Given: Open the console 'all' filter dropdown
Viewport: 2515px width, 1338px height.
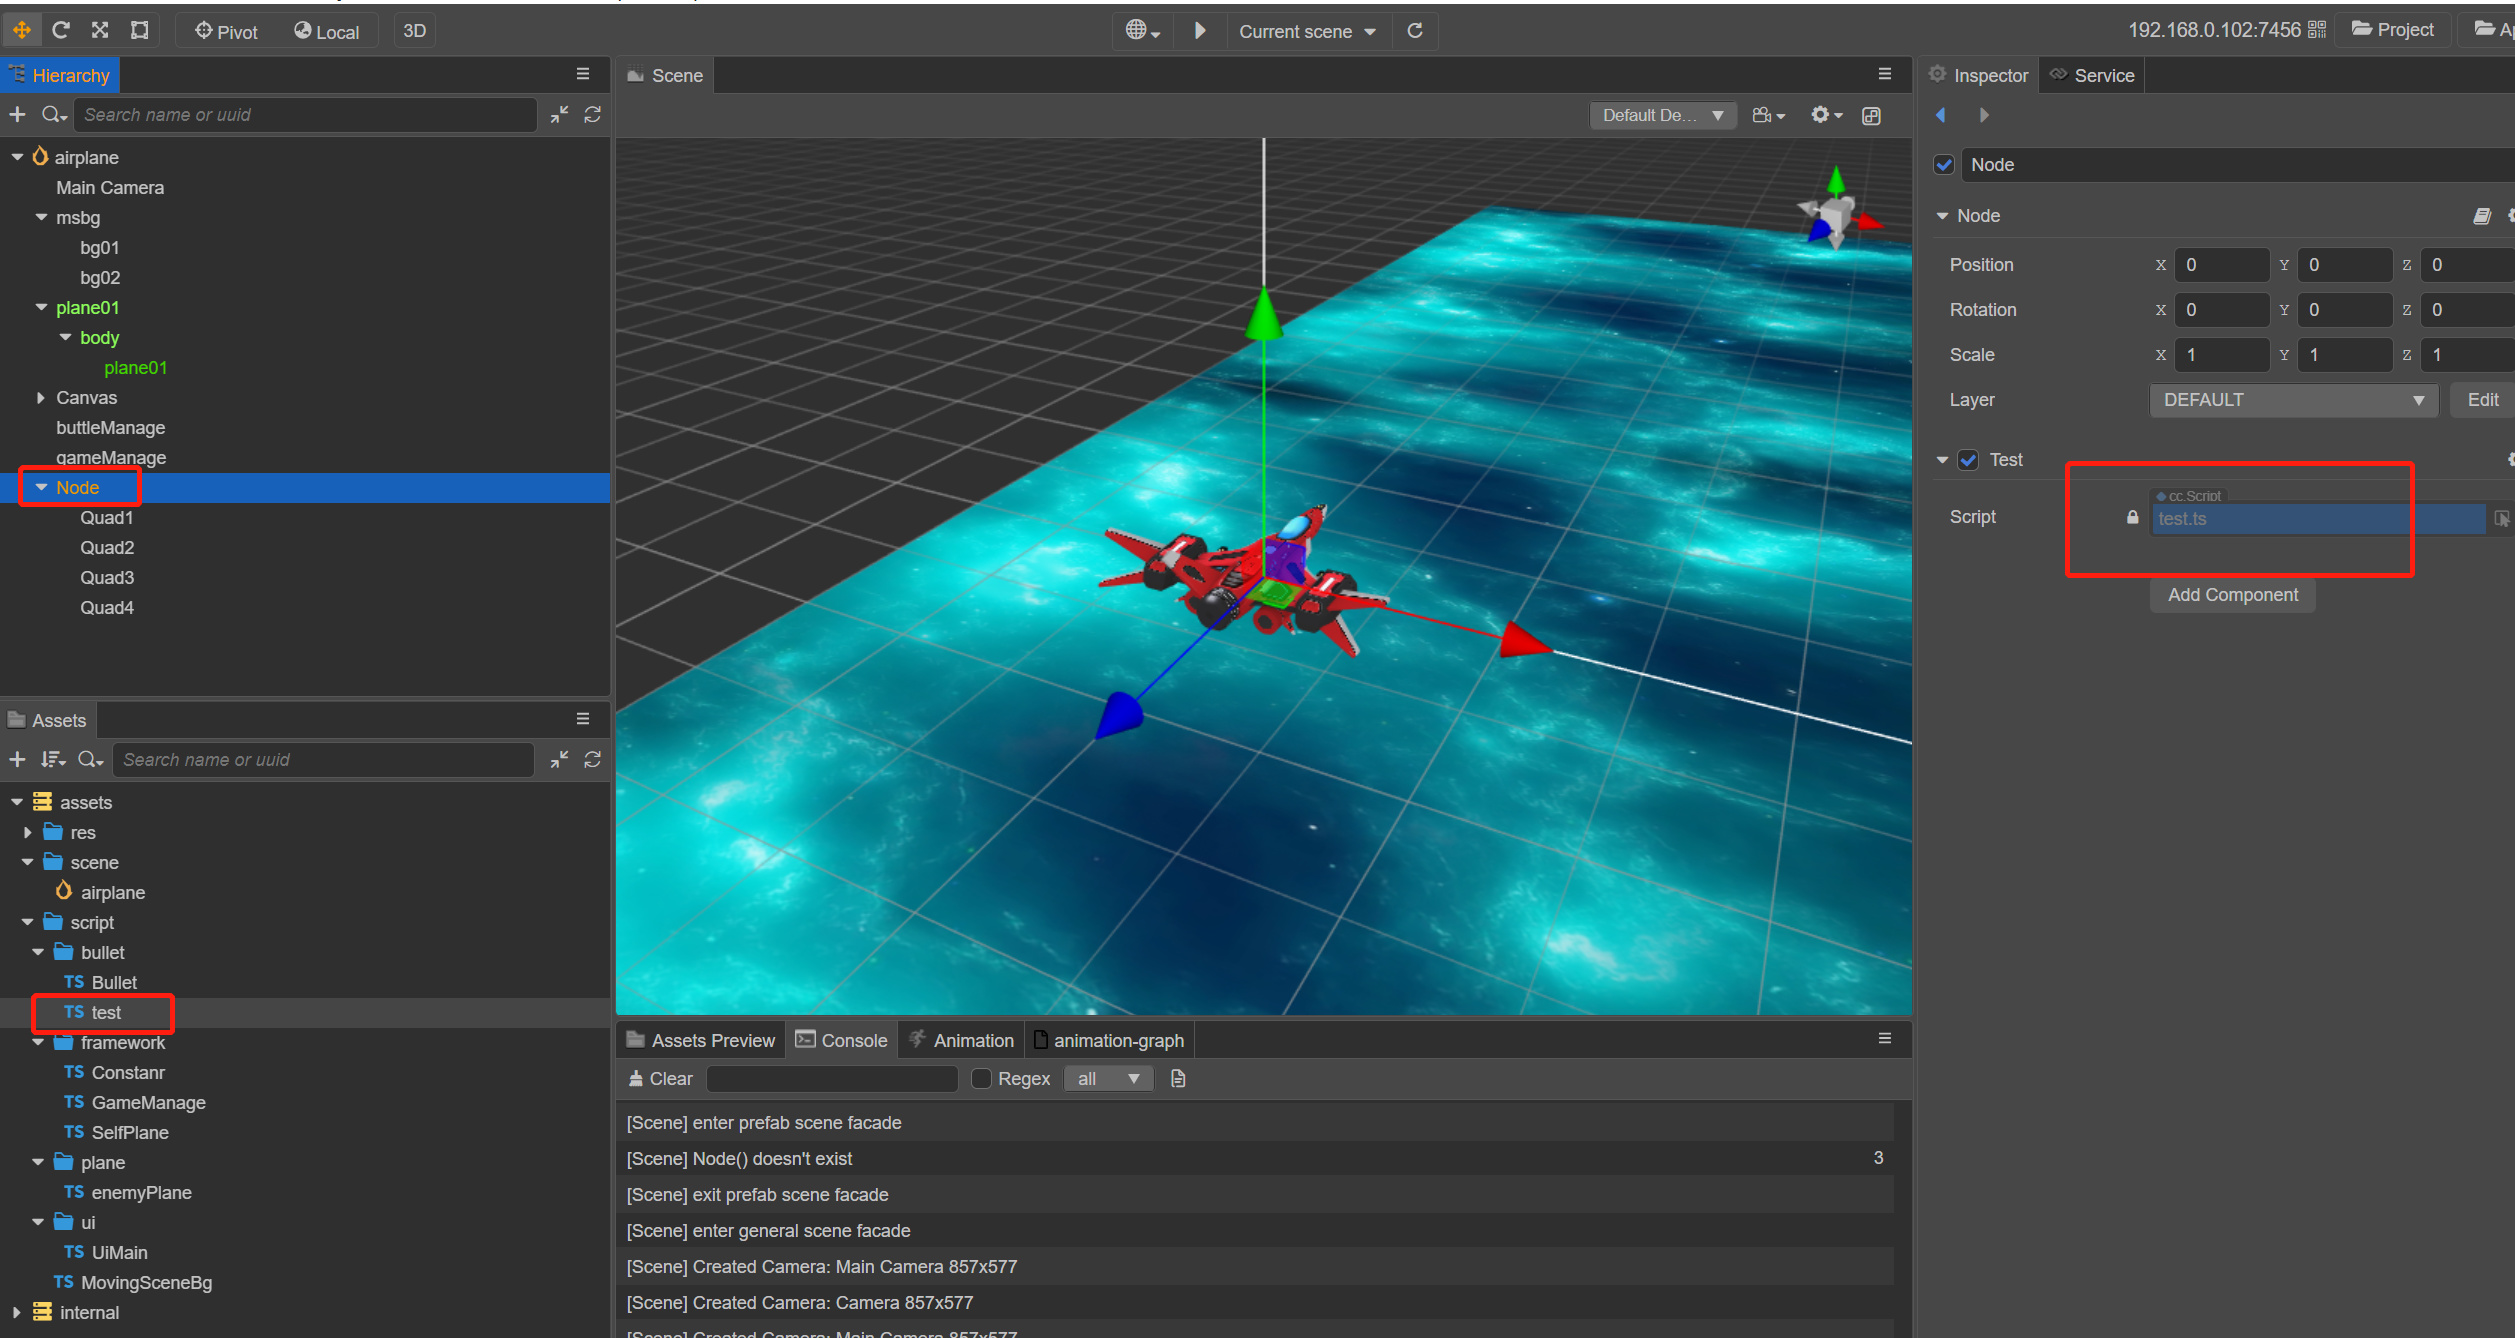Looking at the screenshot, I should 1108,1079.
